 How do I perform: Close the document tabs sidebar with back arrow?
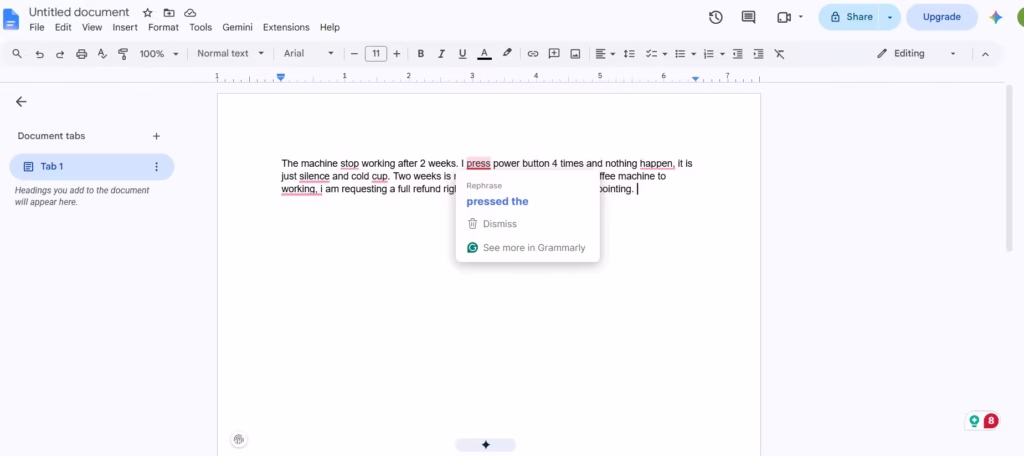(21, 101)
